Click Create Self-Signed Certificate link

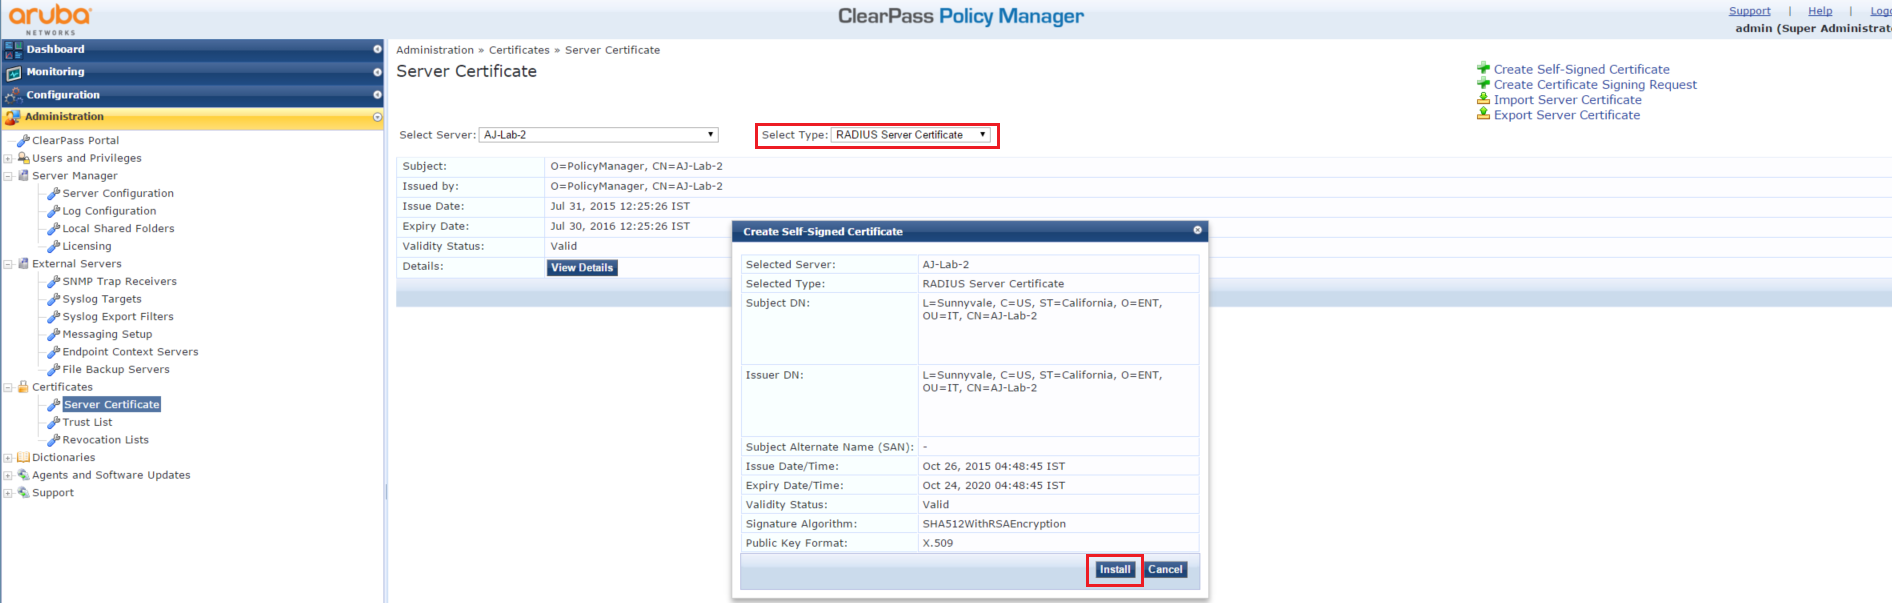(1581, 70)
